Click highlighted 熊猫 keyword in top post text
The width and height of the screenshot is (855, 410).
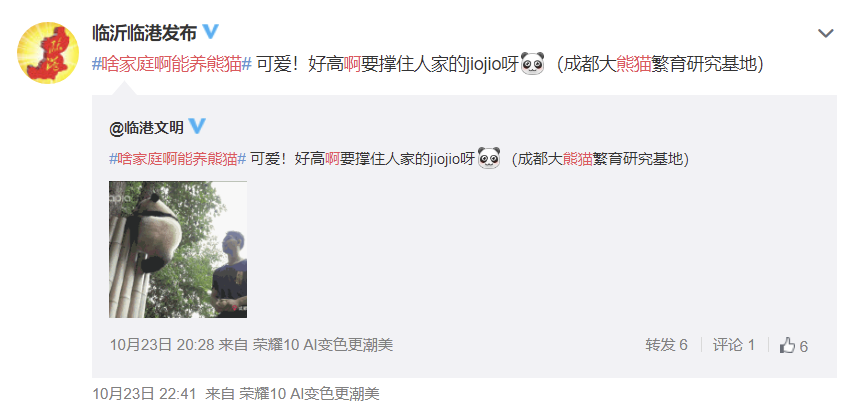pos(635,64)
